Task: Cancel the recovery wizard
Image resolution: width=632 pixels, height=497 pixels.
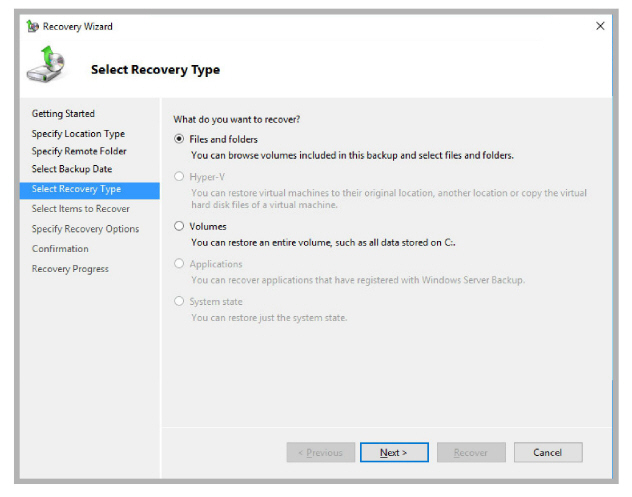Action: pos(547,453)
